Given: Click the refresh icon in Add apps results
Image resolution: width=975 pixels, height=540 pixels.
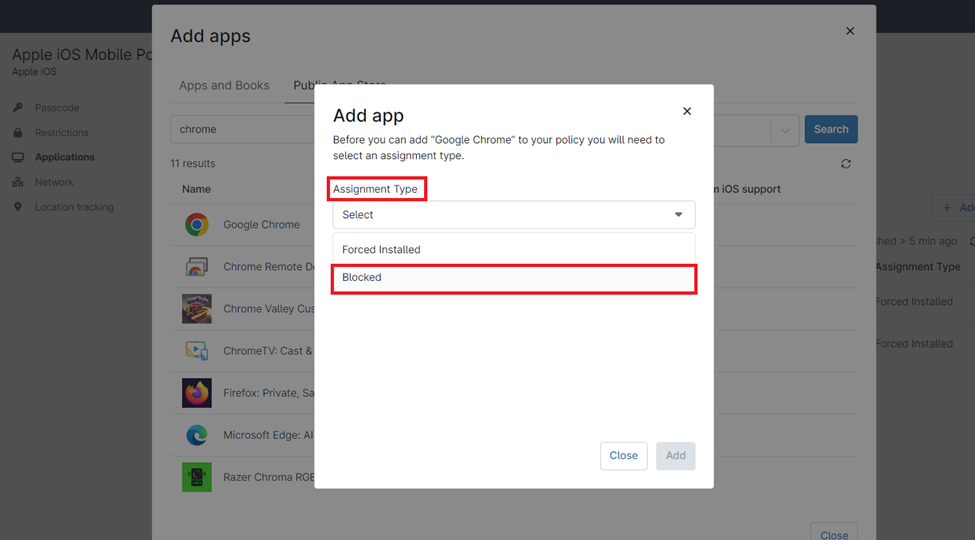Looking at the screenshot, I should pyautogui.click(x=846, y=164).
